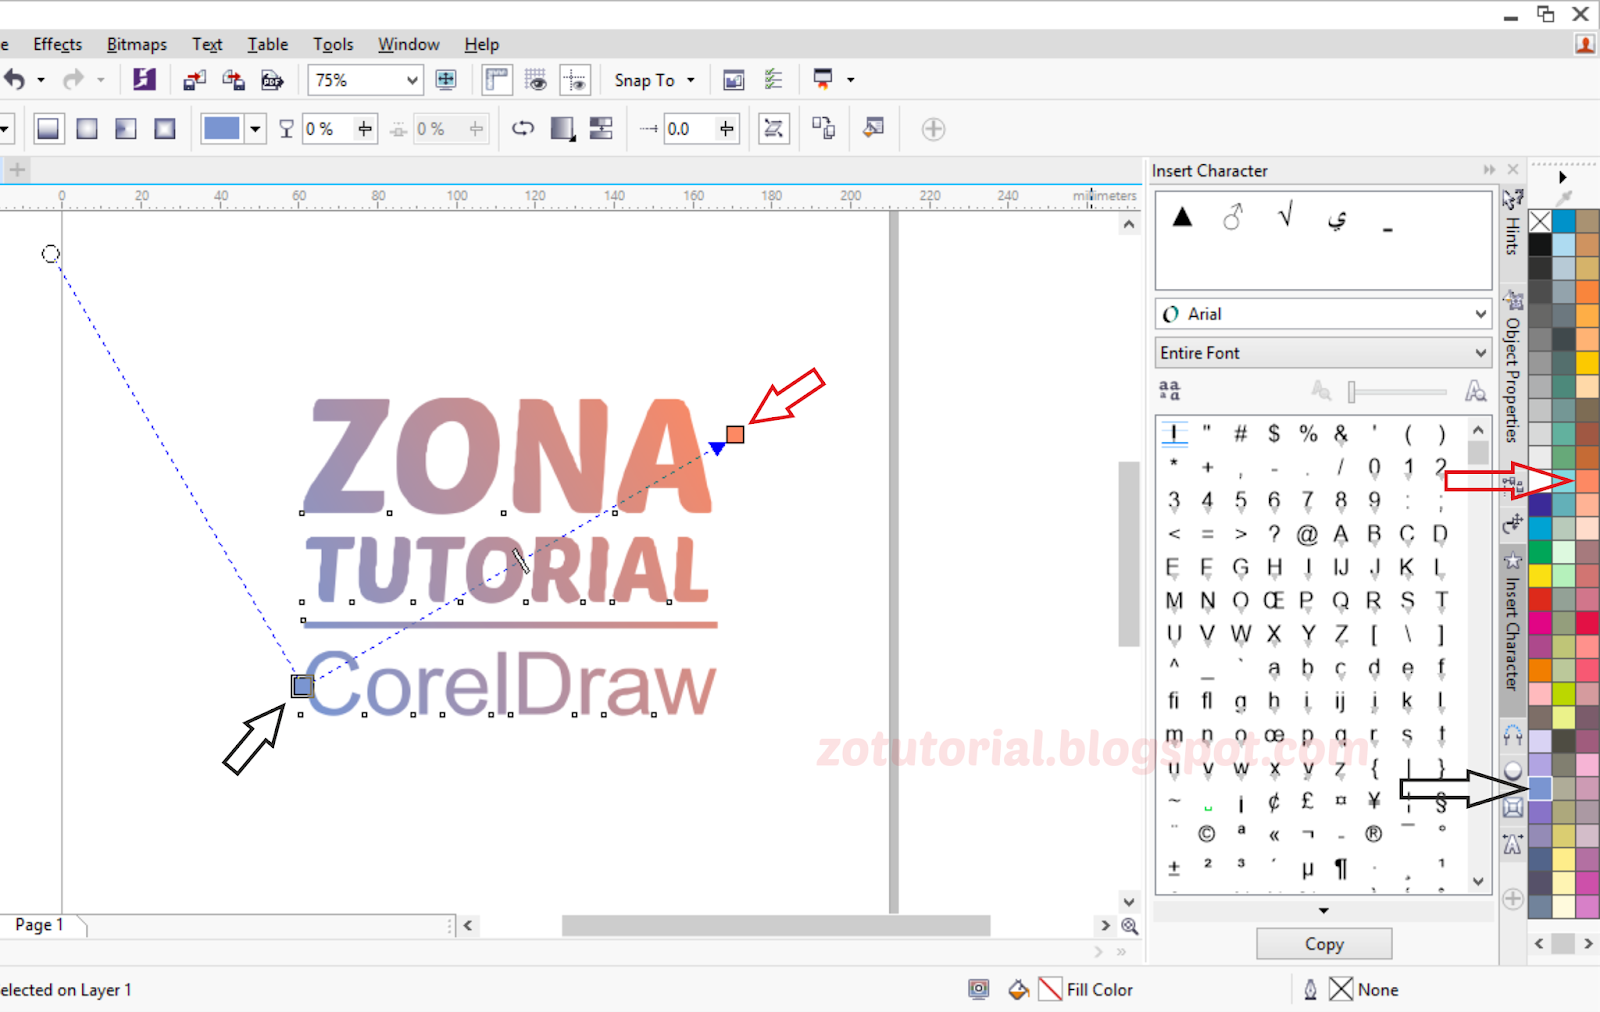This screenshot has width=1600, height=1012.
Task: Click the full-screen preview icon
Action: coord(446,80)
